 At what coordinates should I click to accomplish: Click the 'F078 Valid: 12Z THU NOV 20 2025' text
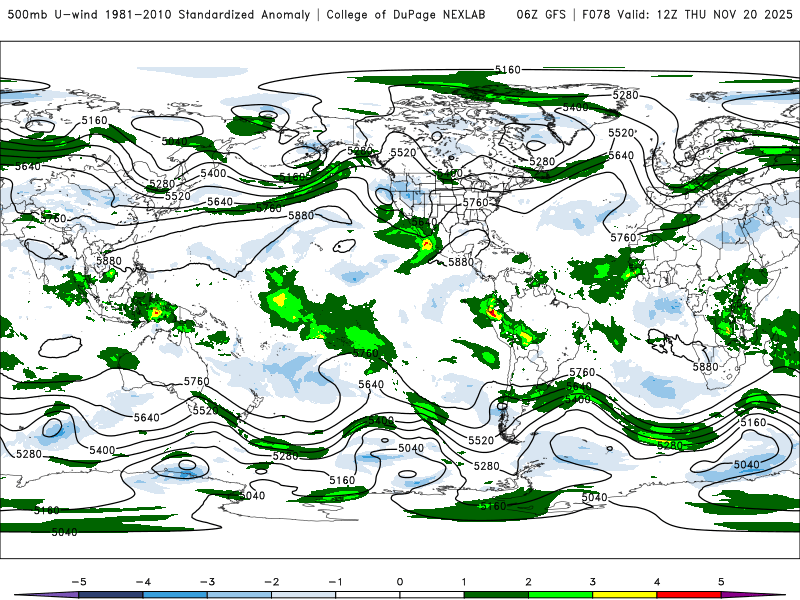coord(687,14)
